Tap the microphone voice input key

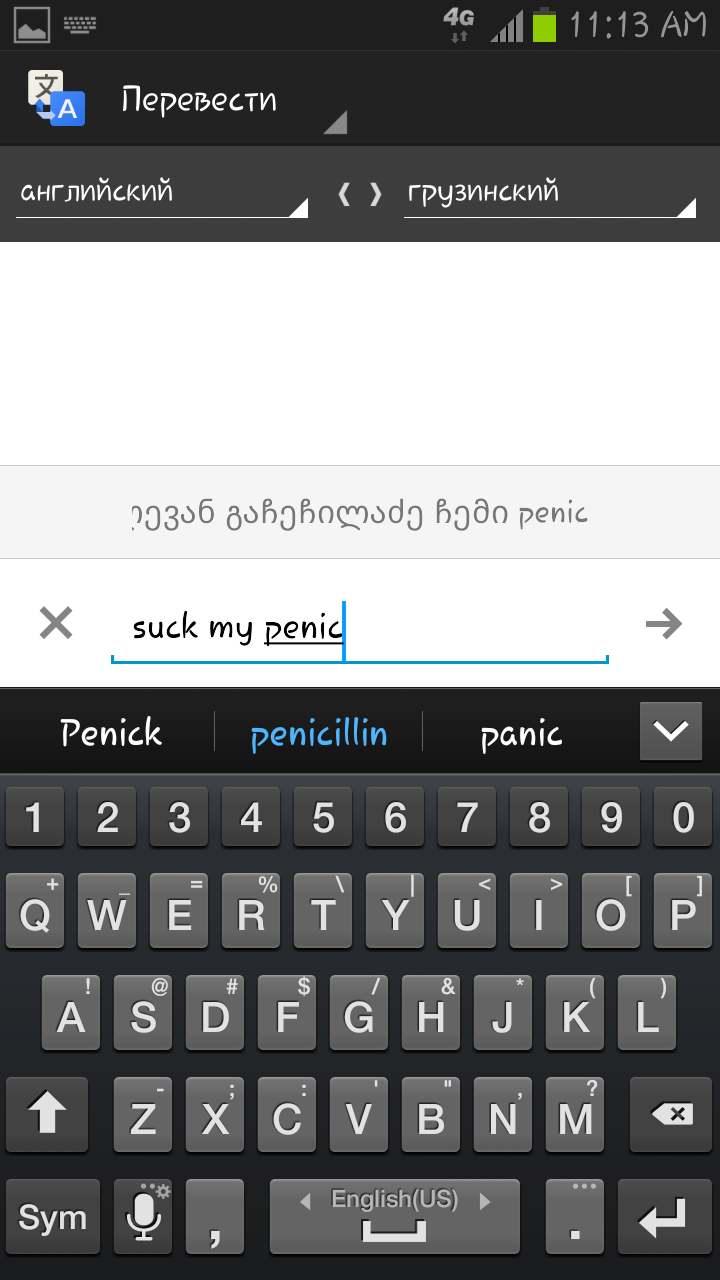click(x=143, y=1217)
